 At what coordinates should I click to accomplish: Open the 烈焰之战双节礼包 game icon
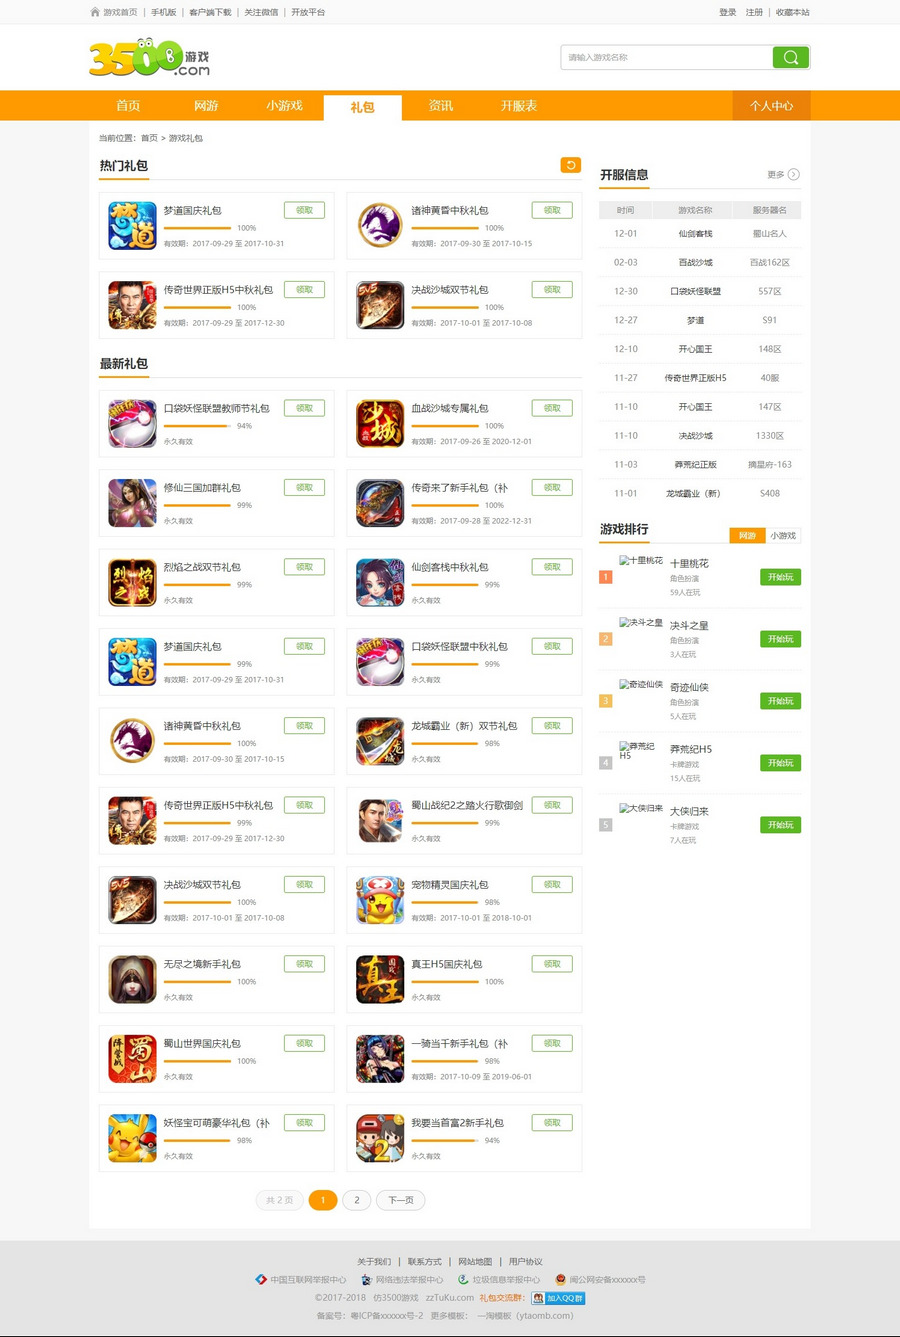[x=133, y=583]
